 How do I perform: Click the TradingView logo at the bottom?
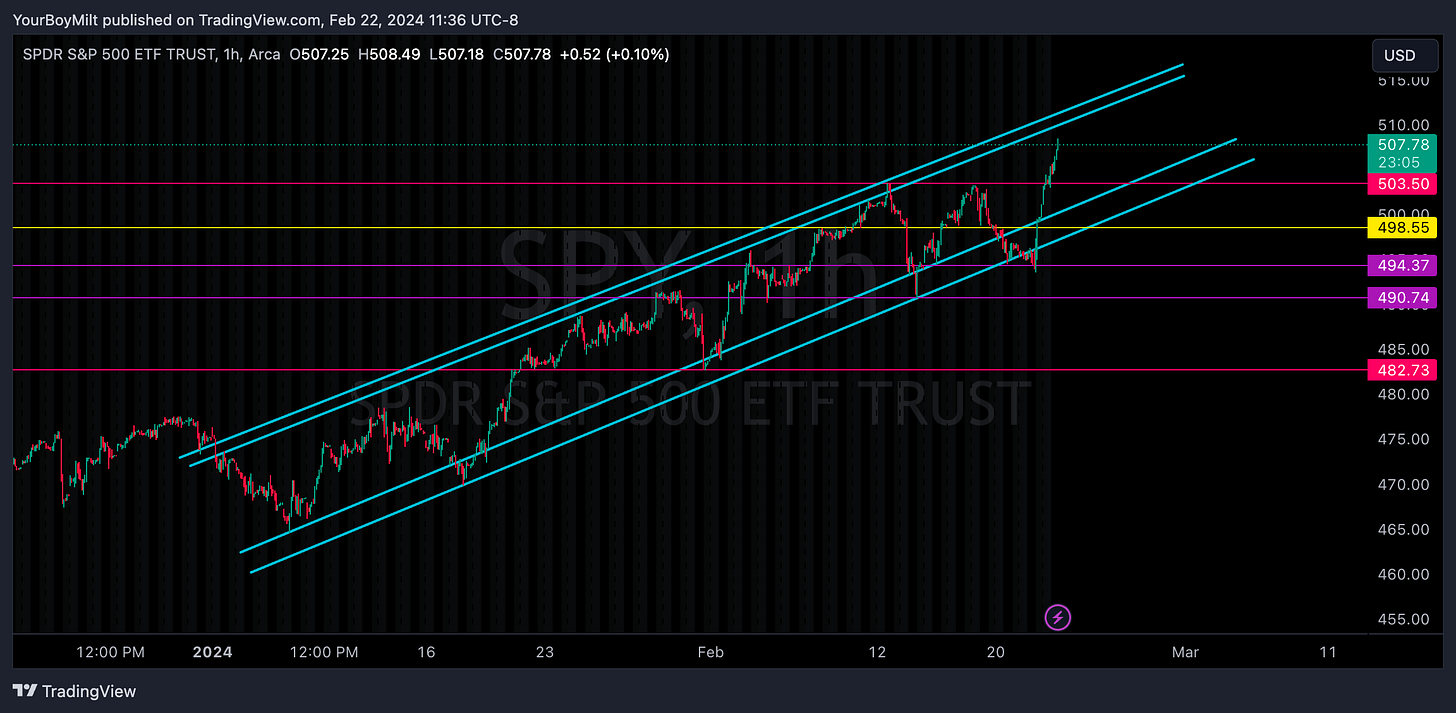[x=74, y=691]
